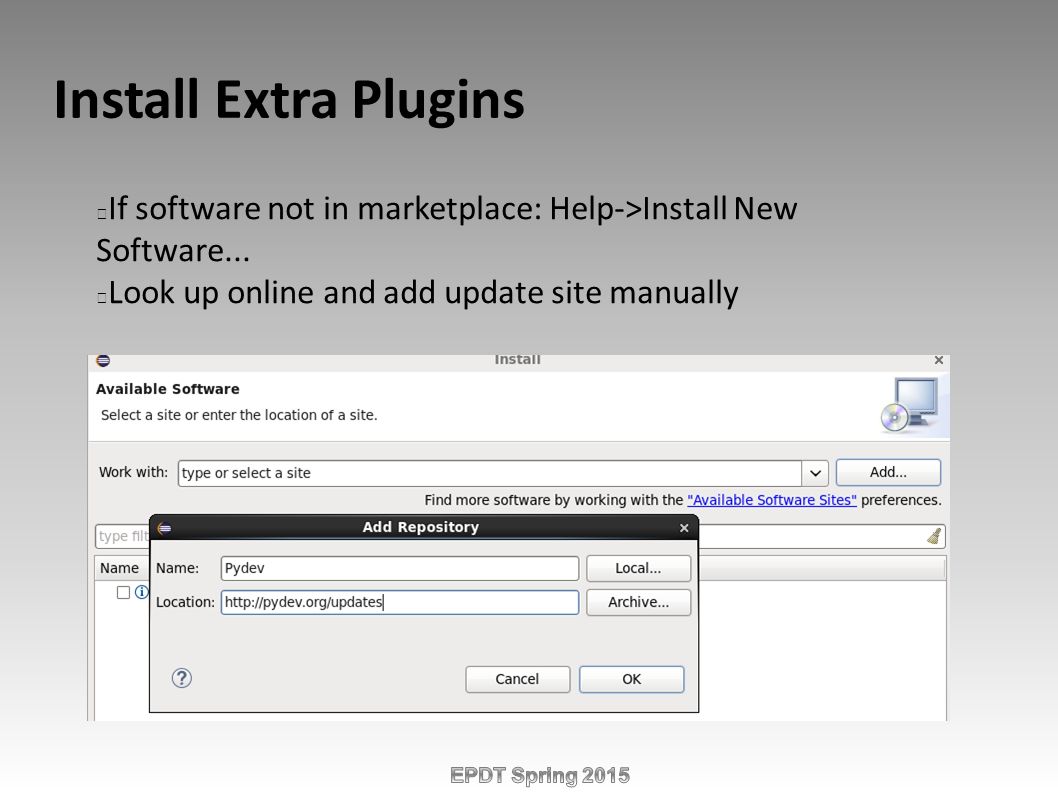Click "Select a site or enter the location" text
Image resolution: width=1058 pixels, height=793 pixels.
coord(239,415)
